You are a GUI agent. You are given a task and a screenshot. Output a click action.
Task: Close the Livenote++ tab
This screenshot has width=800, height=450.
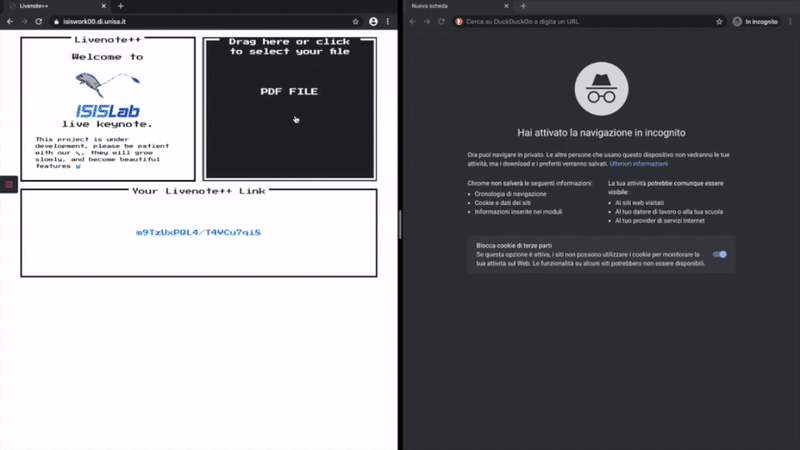pos(104,6)
